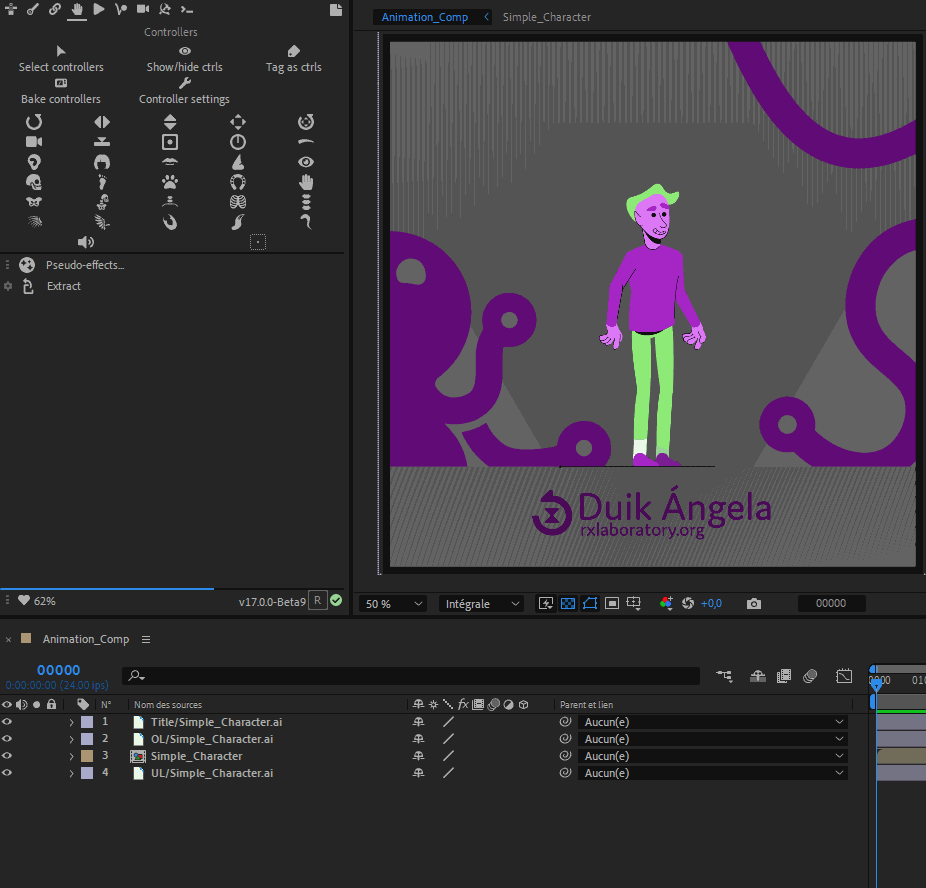Viewport: 926px width, 888px height.
Task: Toggle visibility of the Simple_Character layer
Action: [7, 756]
